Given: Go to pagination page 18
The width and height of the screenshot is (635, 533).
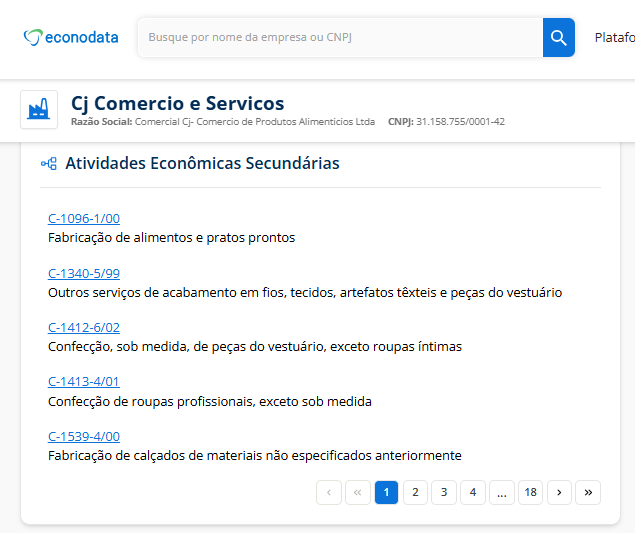Looking at the screenshot, I should click(x=531, y=492).
